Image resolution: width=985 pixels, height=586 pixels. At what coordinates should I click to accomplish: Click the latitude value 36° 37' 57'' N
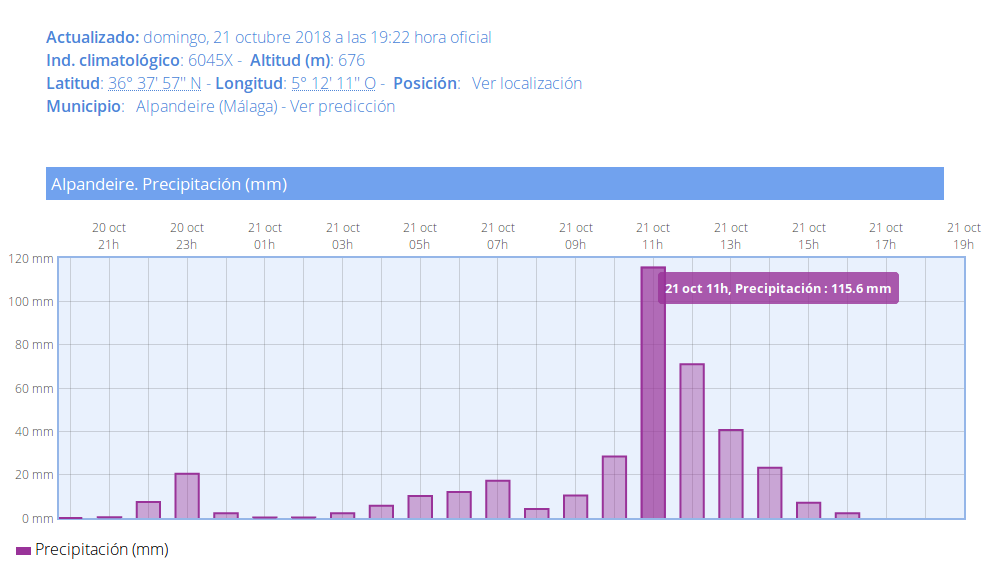(x=155, y=83)
